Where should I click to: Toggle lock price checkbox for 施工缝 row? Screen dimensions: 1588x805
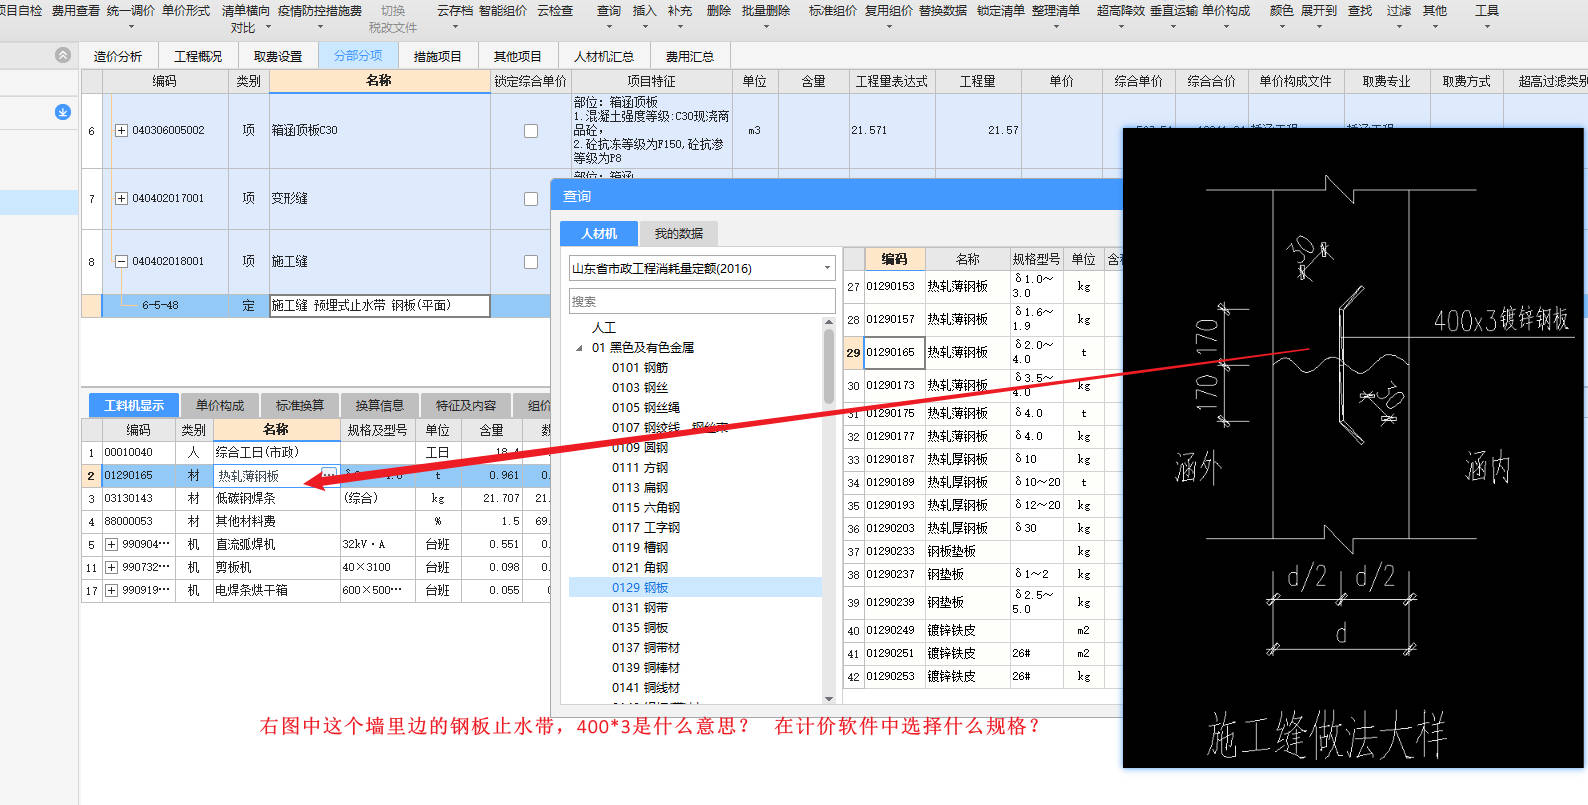pyautogui.click(x=531, y=262)
